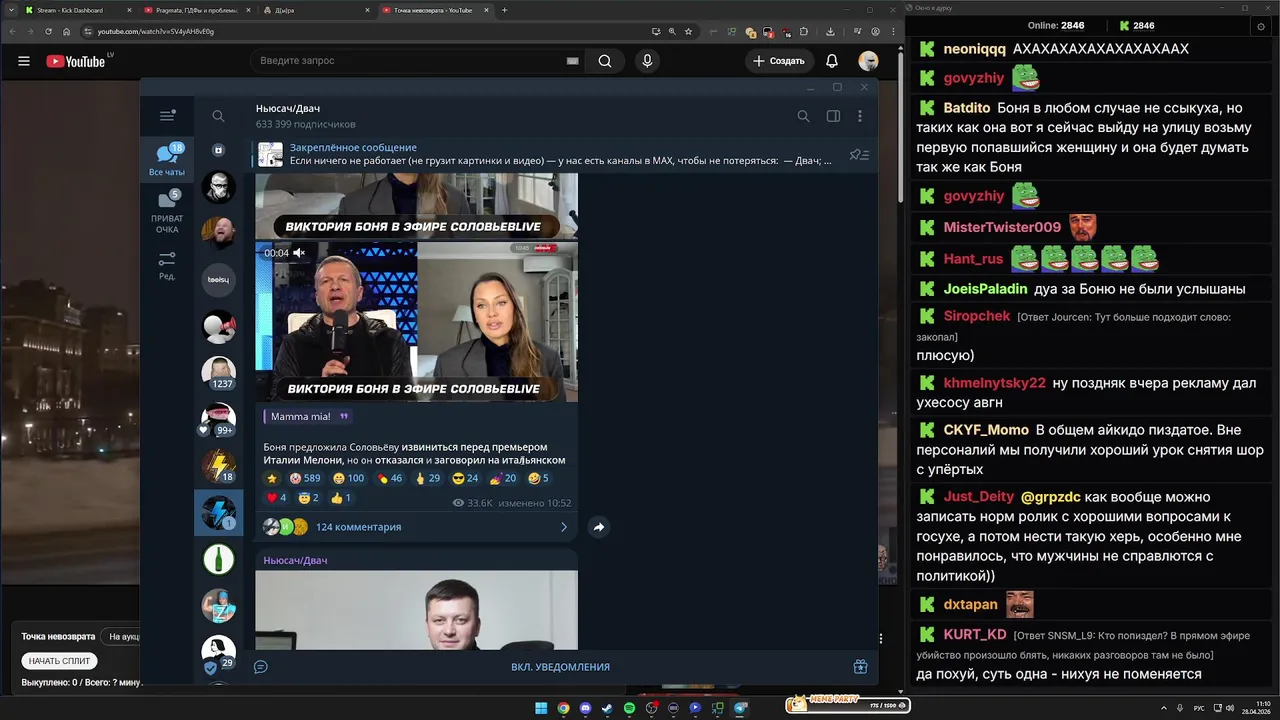
Task: Open the star paid reaction
Action: (x=271, y=478)
